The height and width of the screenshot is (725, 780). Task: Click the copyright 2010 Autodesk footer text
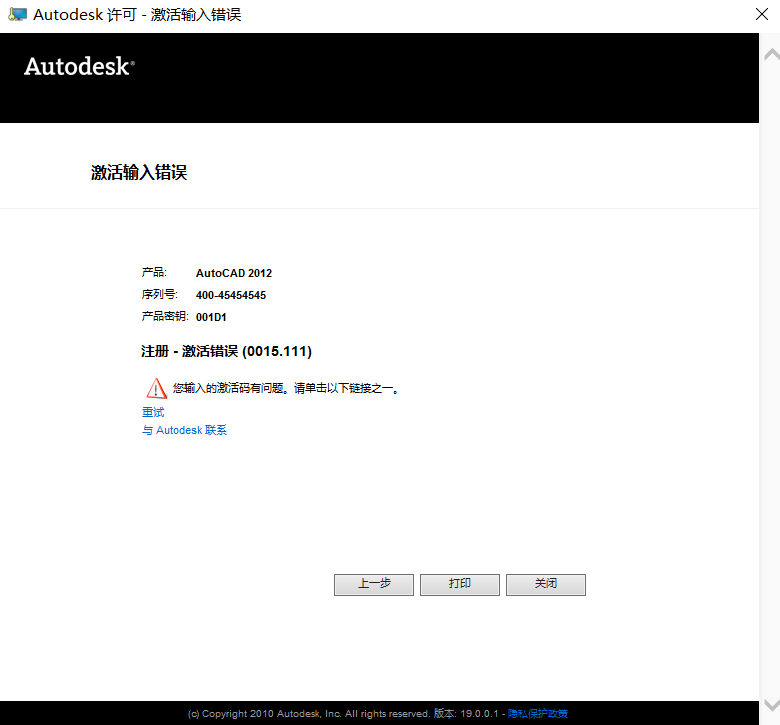tap(308, 714)
